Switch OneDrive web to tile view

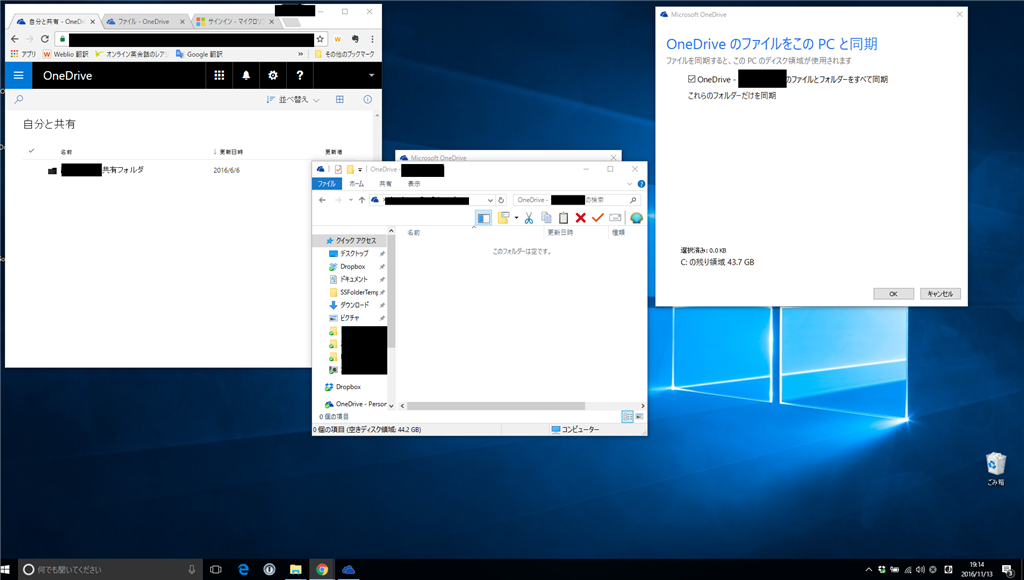tap(340, 99)
